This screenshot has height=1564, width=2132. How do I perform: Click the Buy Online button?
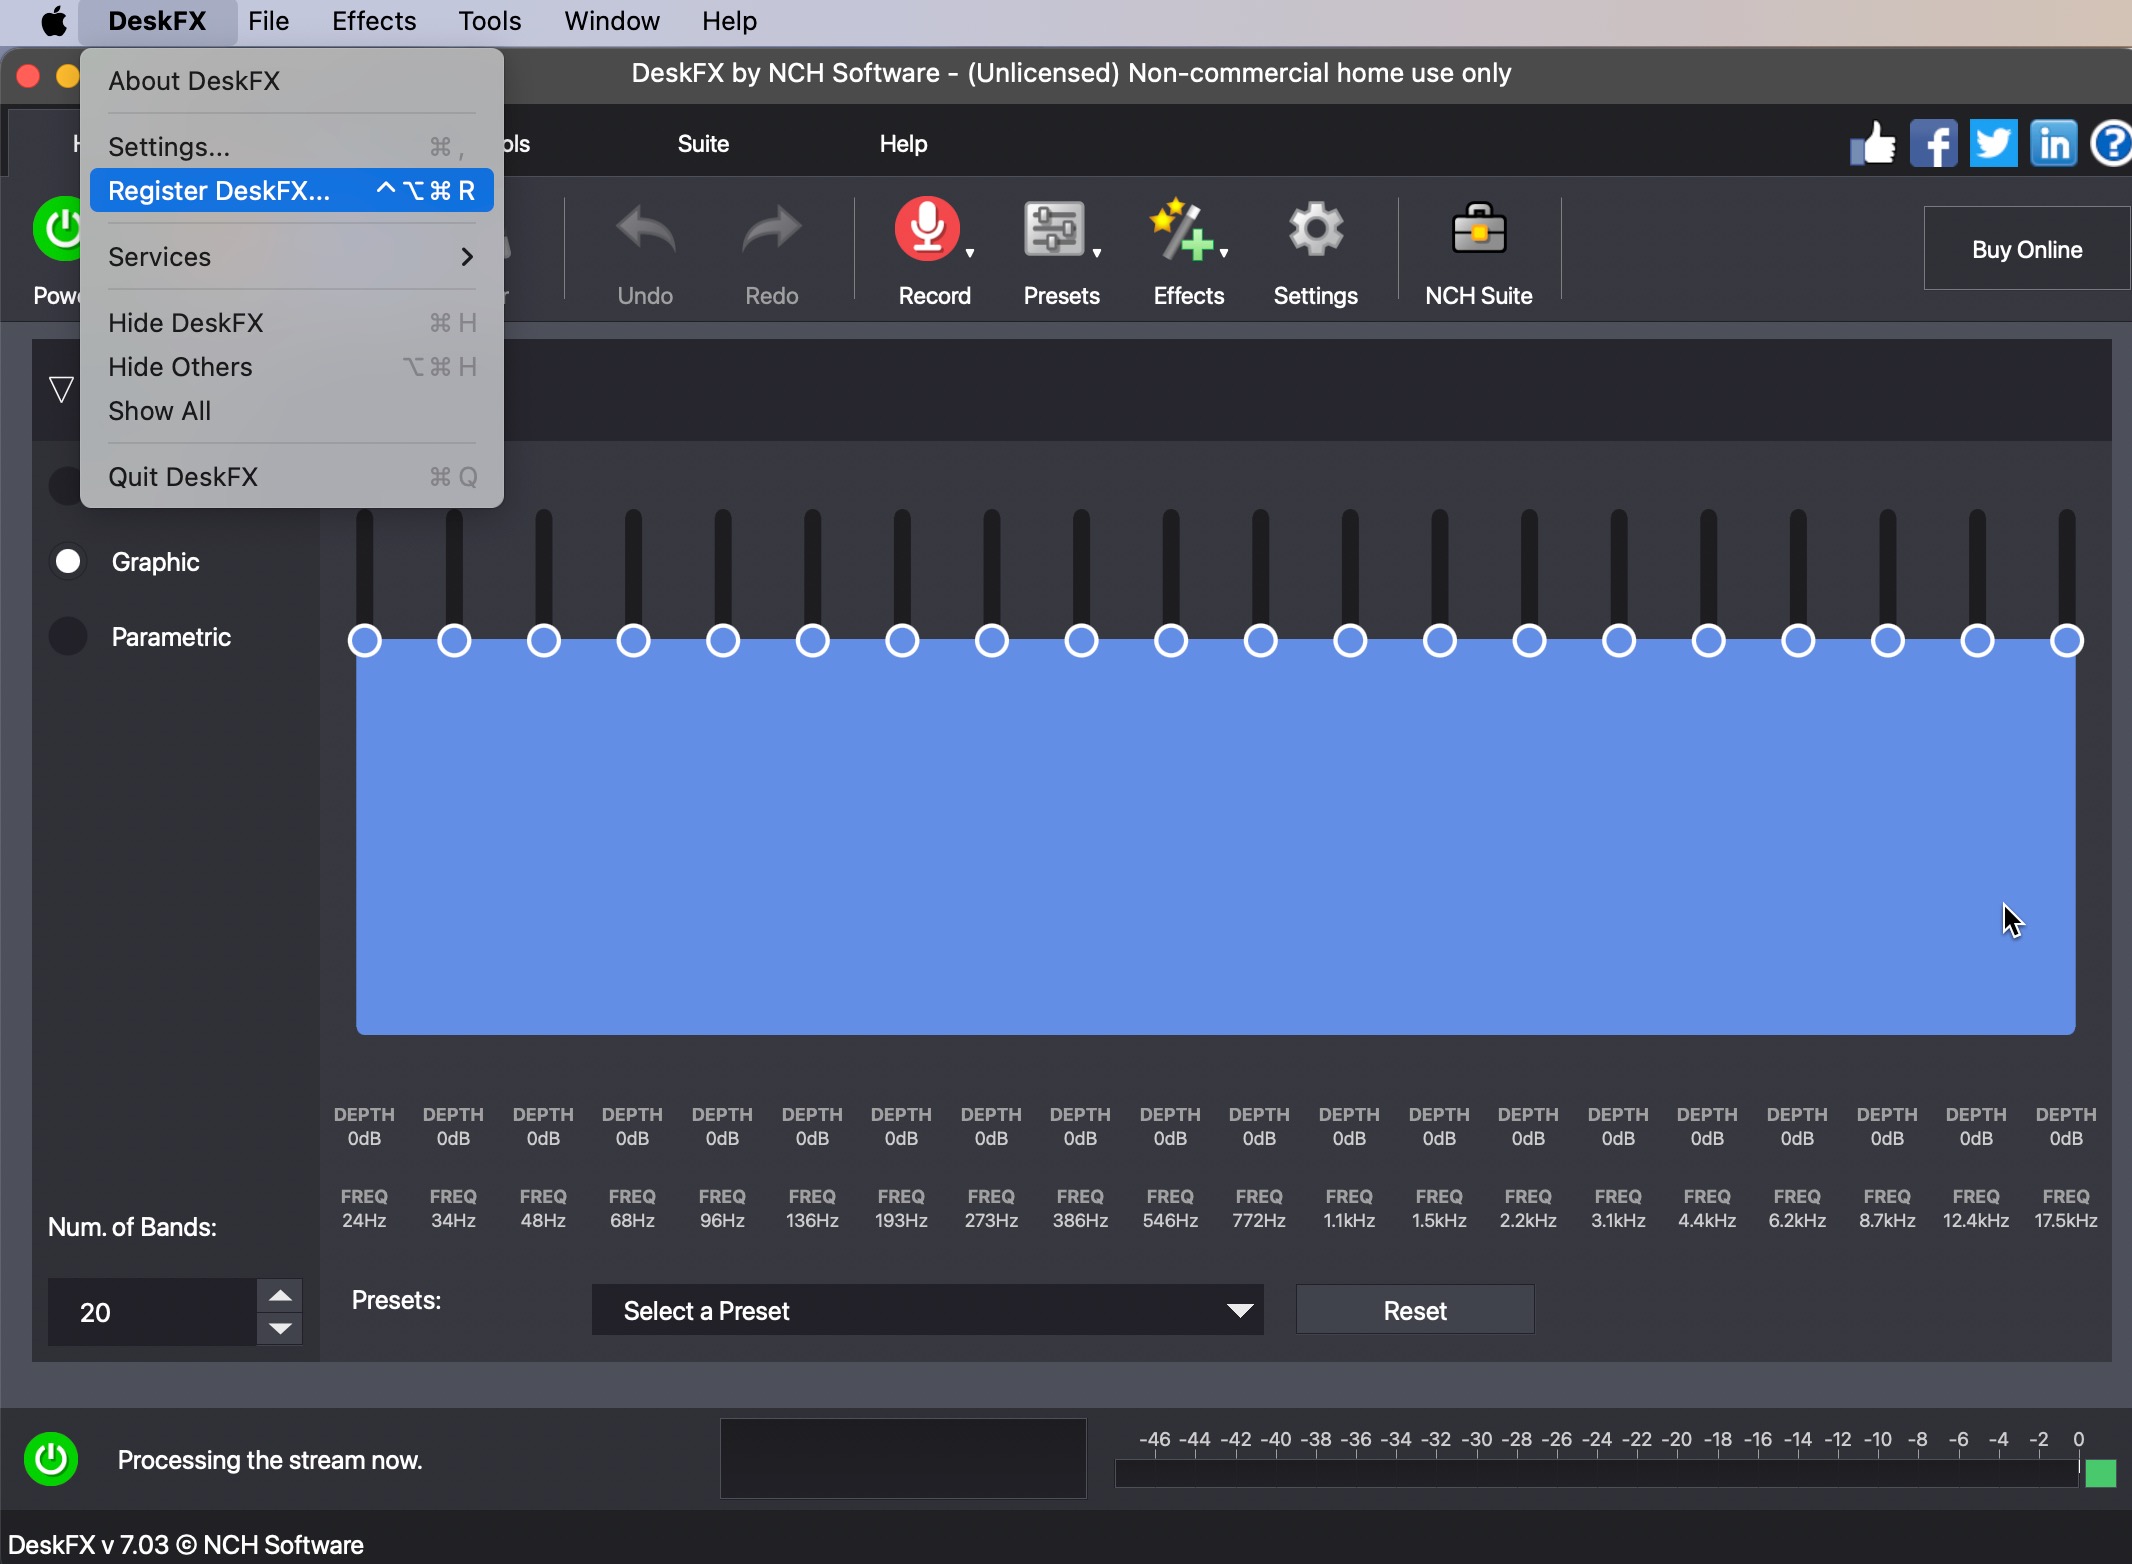click(2026, 249)
